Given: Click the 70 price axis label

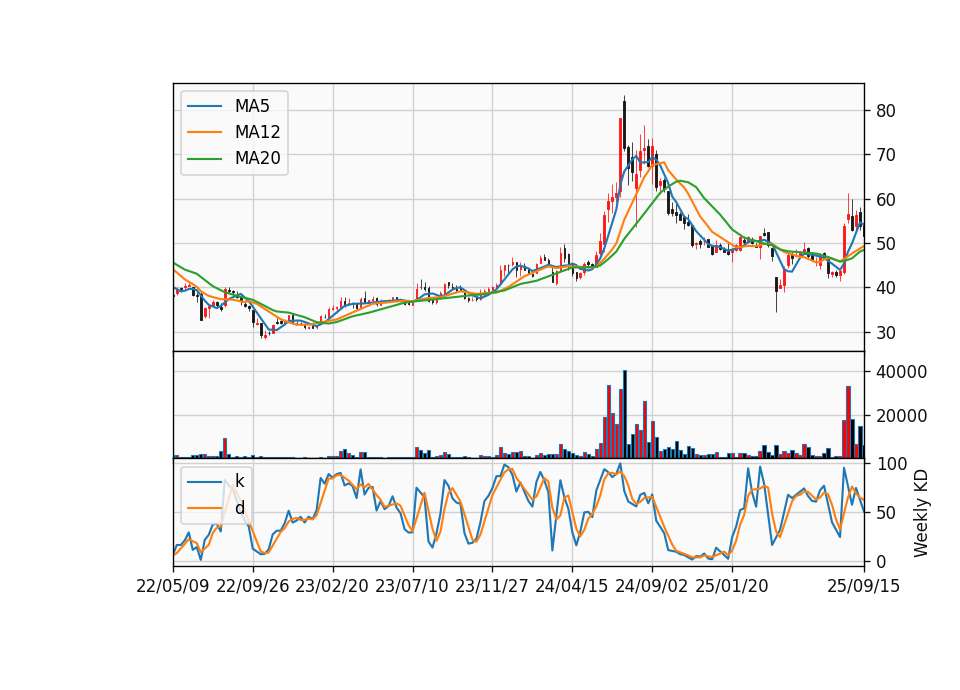Looking at the screenshot, I should pyautogui.click(x=886, y=155).
